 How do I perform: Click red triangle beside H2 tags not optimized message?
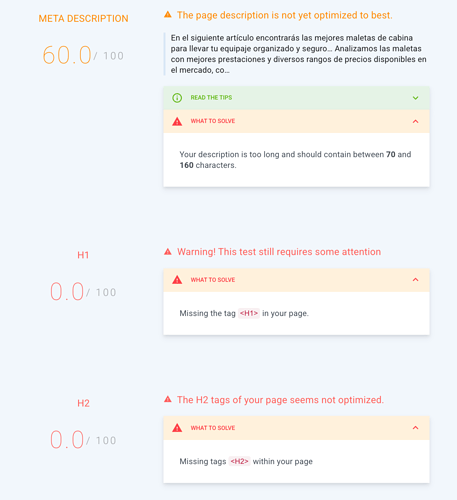tap(168, 399)
